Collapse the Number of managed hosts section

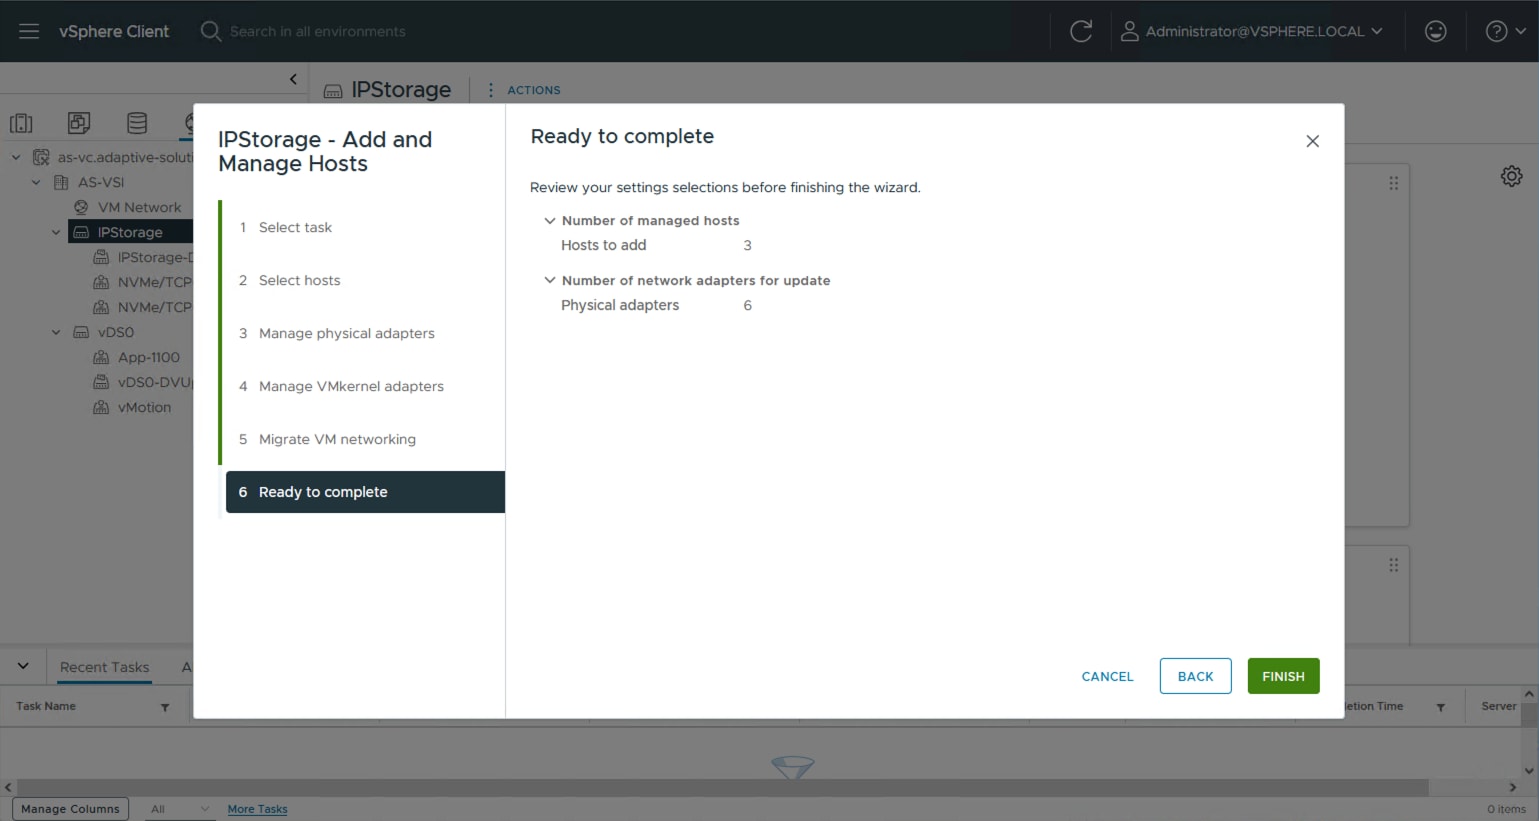(550, 220)
